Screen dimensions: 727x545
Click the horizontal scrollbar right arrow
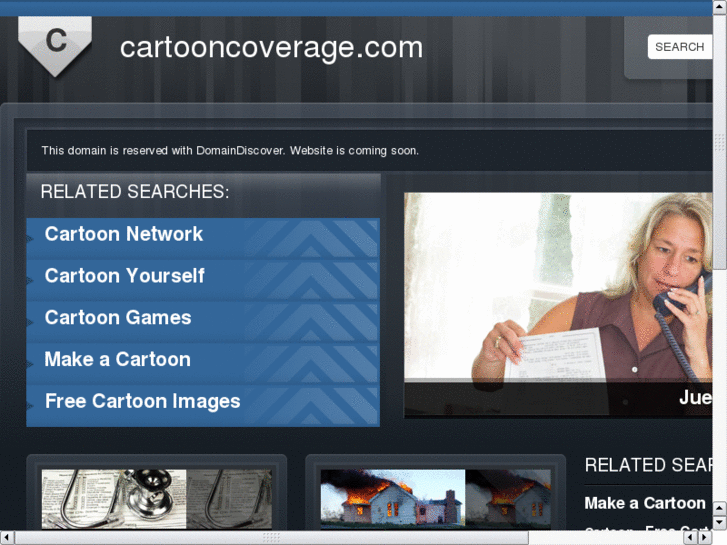705,538
